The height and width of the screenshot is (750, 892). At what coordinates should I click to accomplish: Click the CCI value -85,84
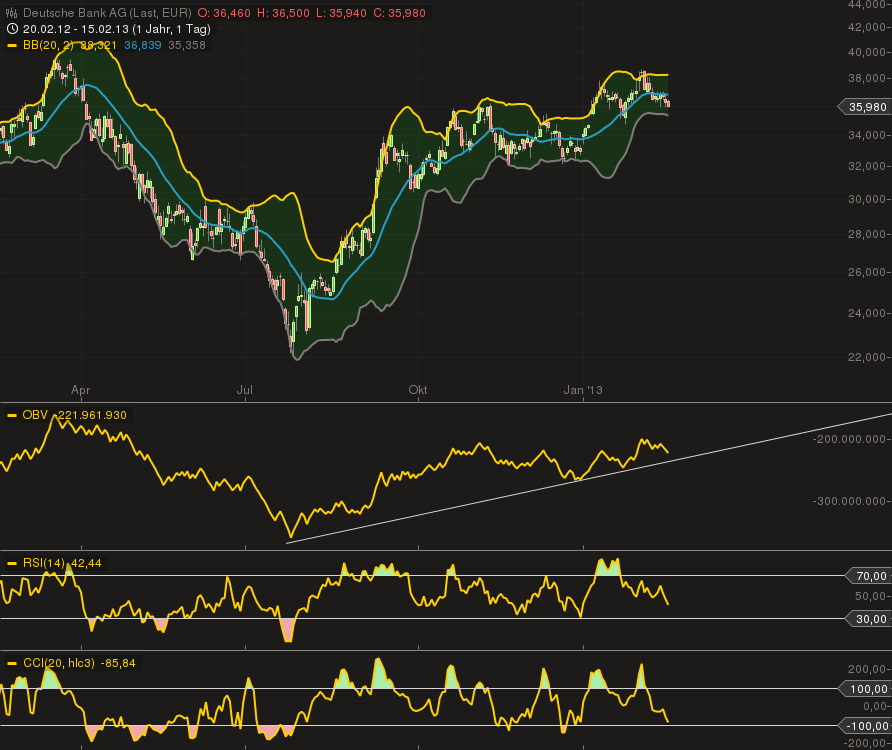[x=118, y=663]
